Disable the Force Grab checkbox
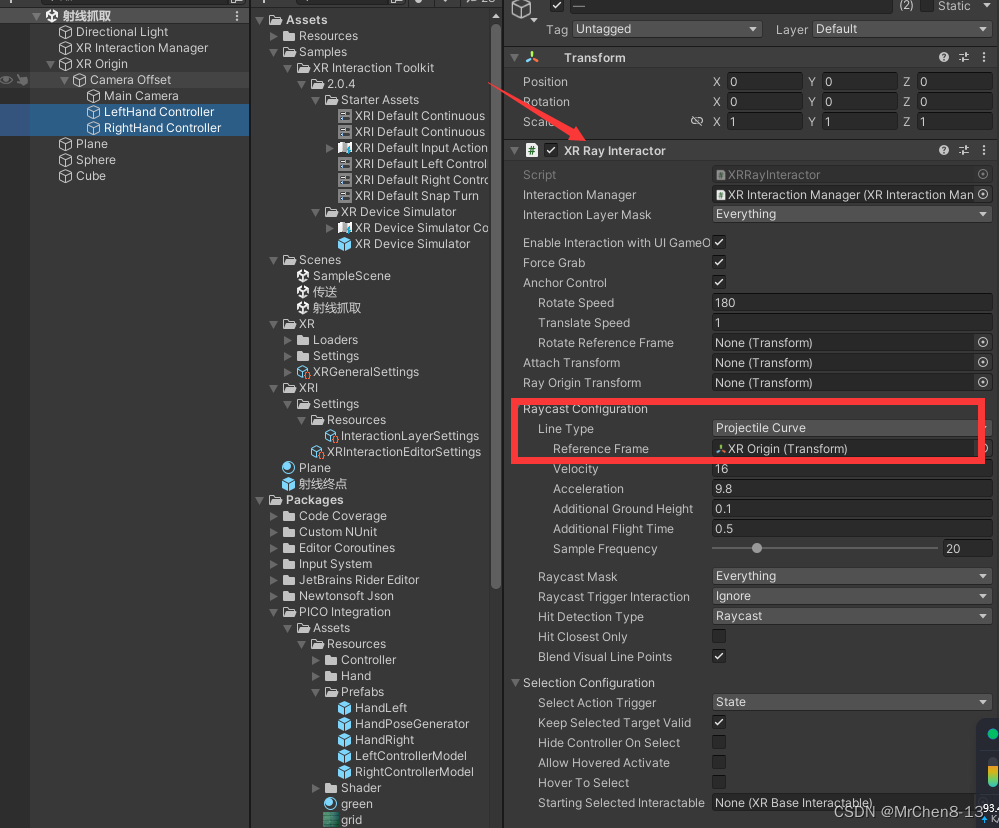The image size is (999, 828). point(718,261)
